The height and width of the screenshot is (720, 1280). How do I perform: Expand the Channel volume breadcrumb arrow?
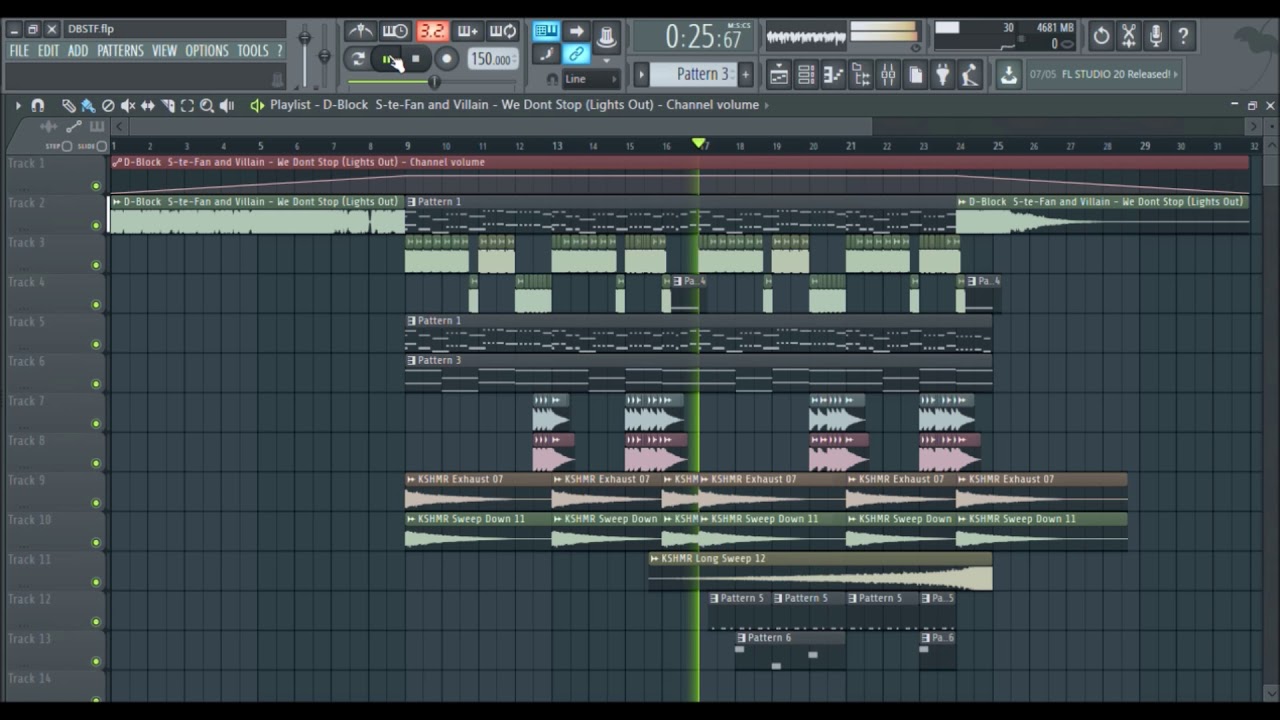767,105
